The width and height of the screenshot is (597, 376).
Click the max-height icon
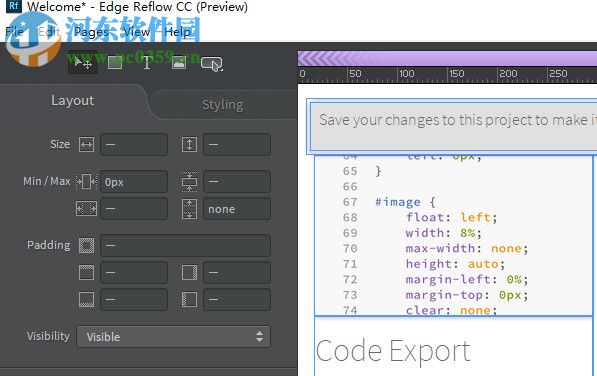point(189,209)
